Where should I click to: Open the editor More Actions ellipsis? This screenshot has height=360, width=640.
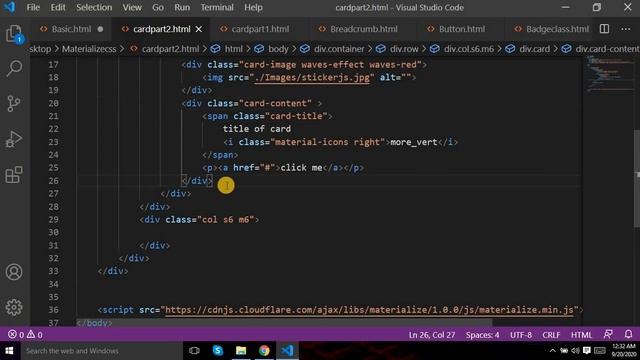click(x=626, y=29)
